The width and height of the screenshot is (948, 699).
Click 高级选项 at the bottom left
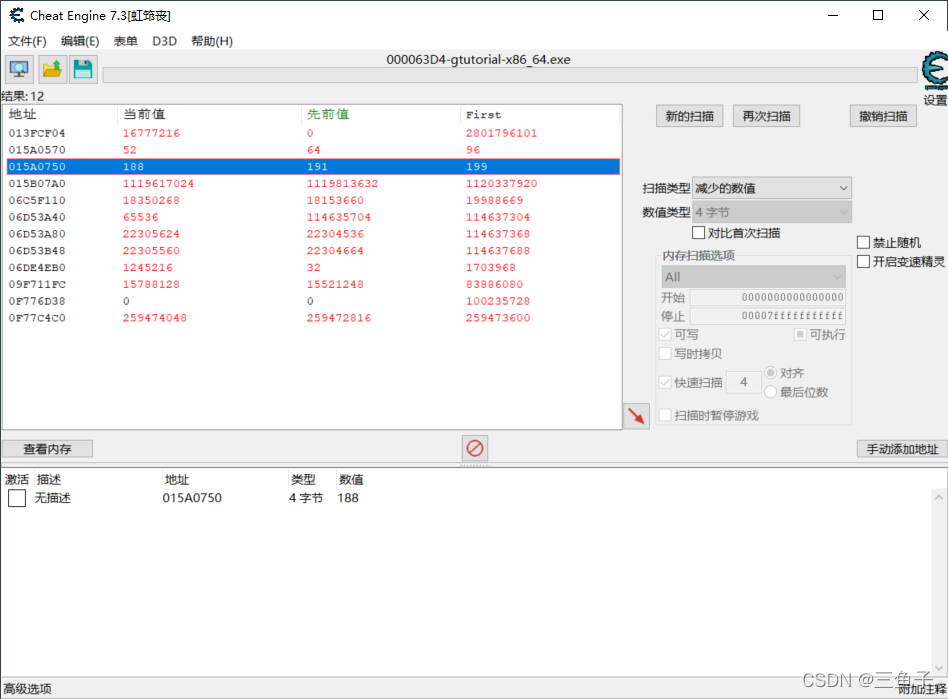point(28,689)
